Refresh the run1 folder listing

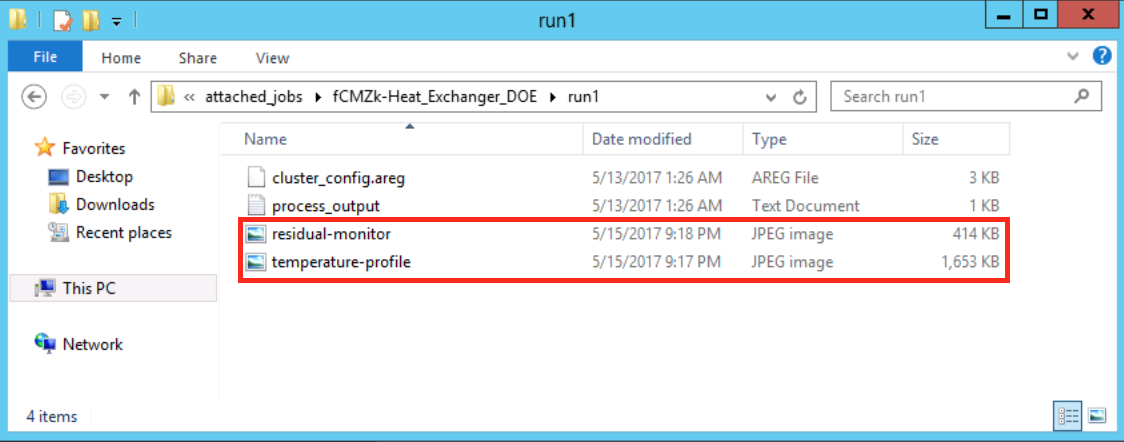(799, 97)
